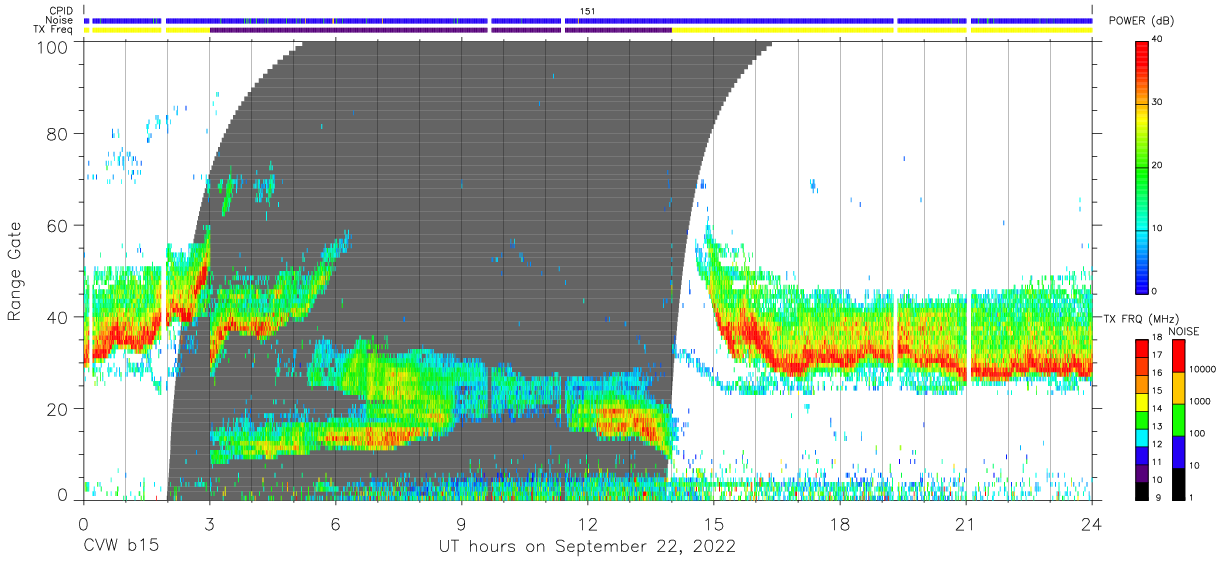The width and height of the screenshot is (1228, 567).
Task: Click the x-axis tick label '24'
Action: tap(1092, 524)
